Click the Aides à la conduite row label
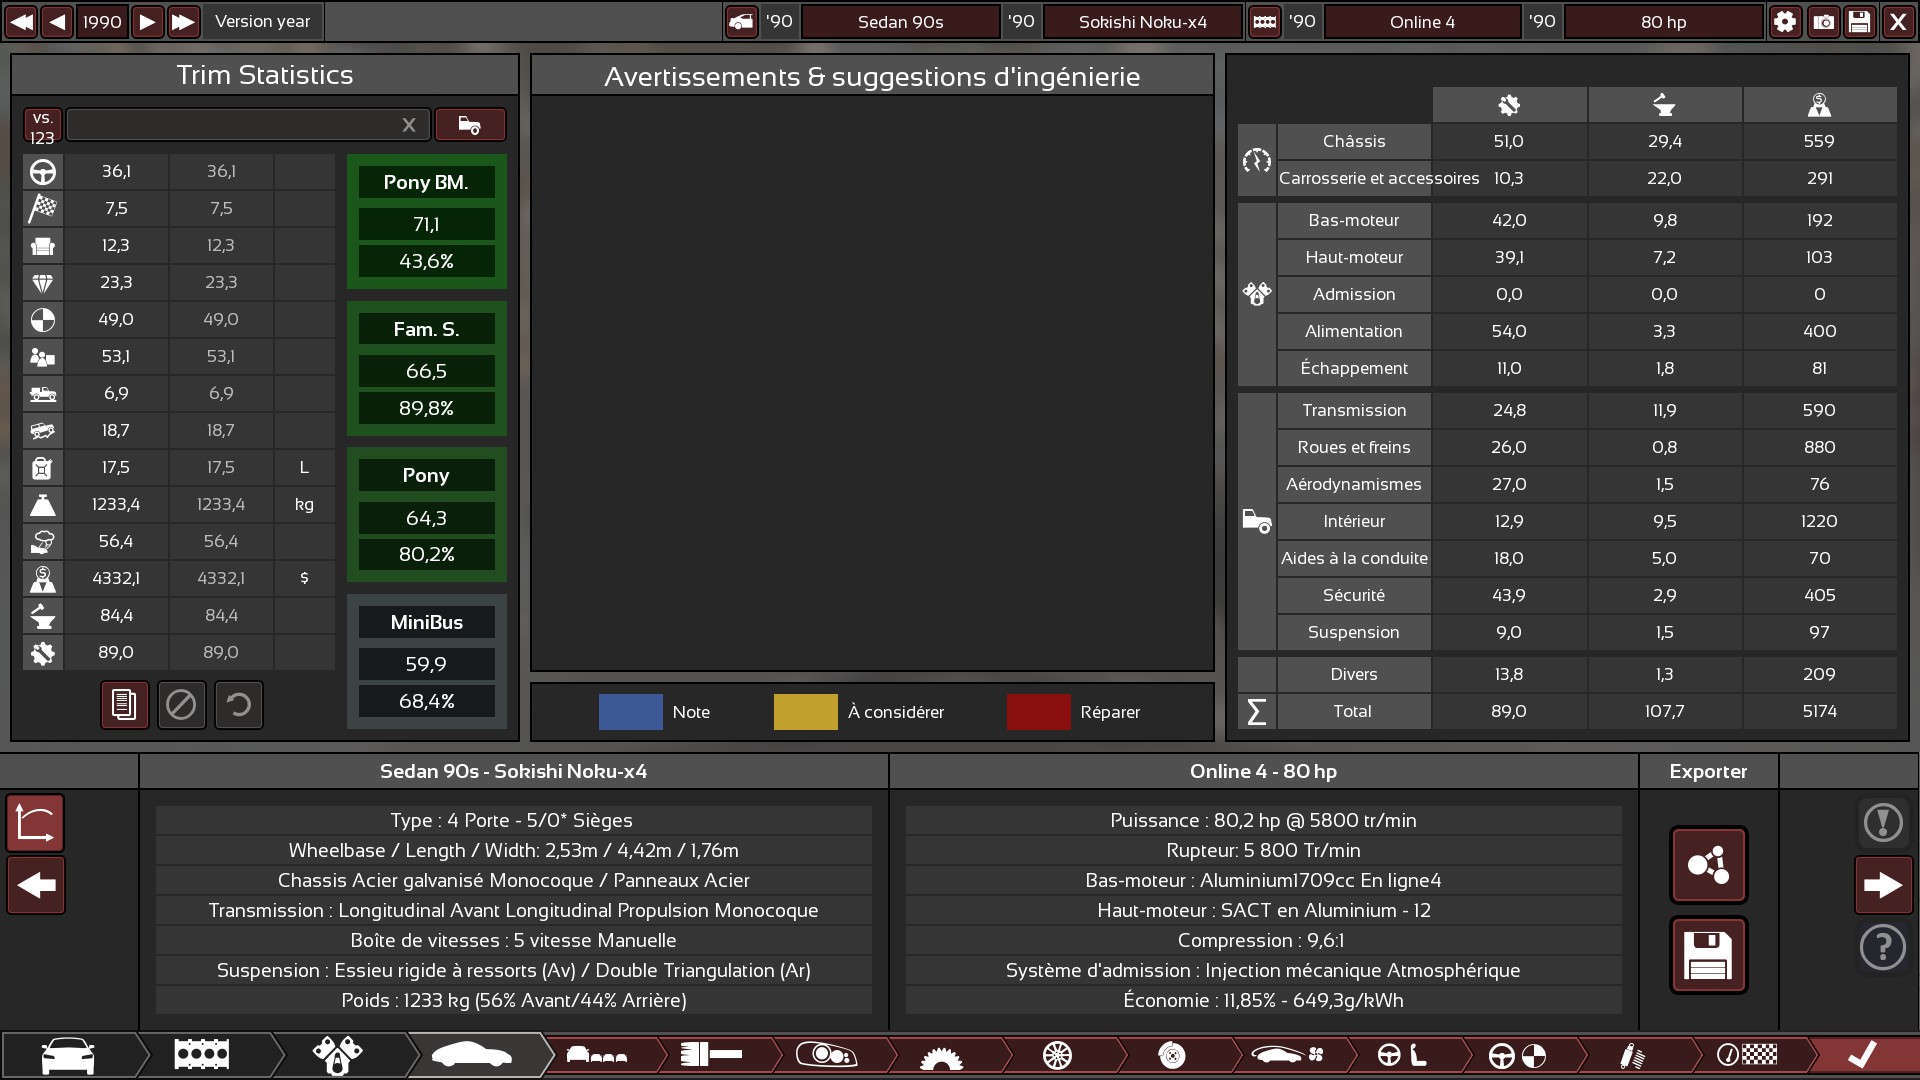The height and width of the screenshot is (1080, 1920). click(x=1354, y=559)
